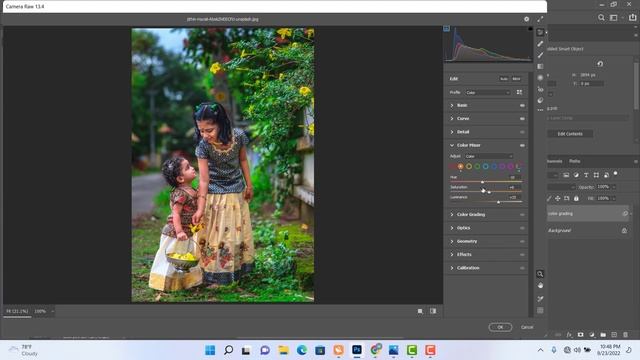Expand the Optics section

[x=452, y=228]
